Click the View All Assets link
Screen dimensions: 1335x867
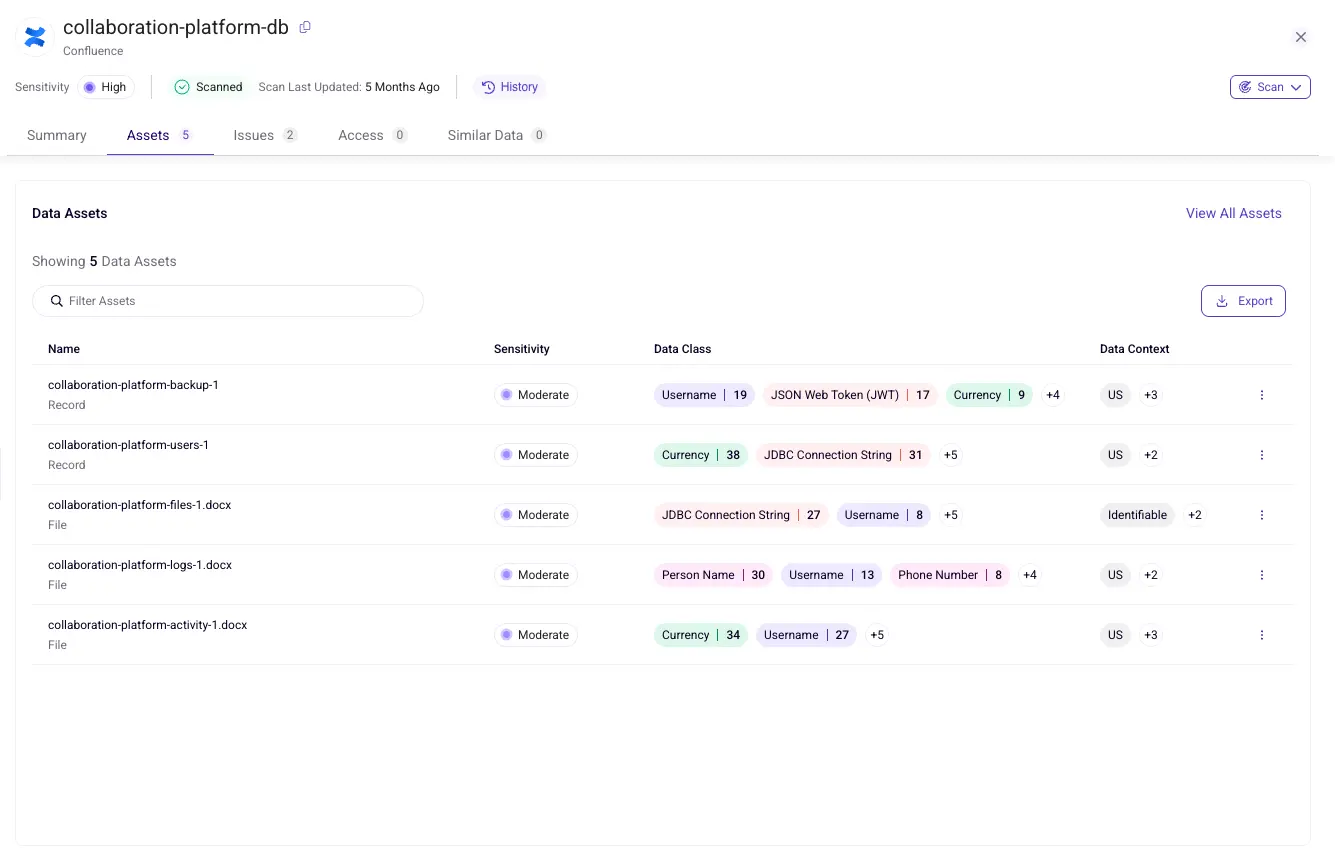1233,213
